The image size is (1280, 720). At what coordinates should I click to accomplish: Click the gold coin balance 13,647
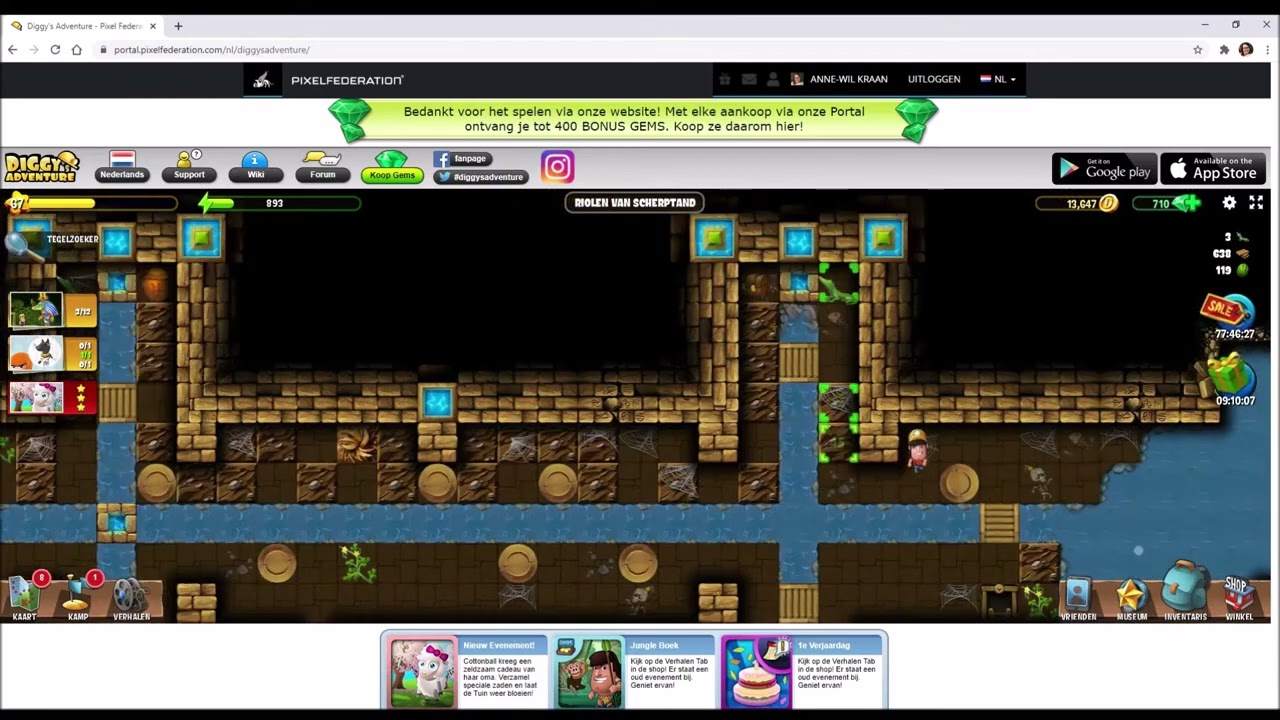1076,203
